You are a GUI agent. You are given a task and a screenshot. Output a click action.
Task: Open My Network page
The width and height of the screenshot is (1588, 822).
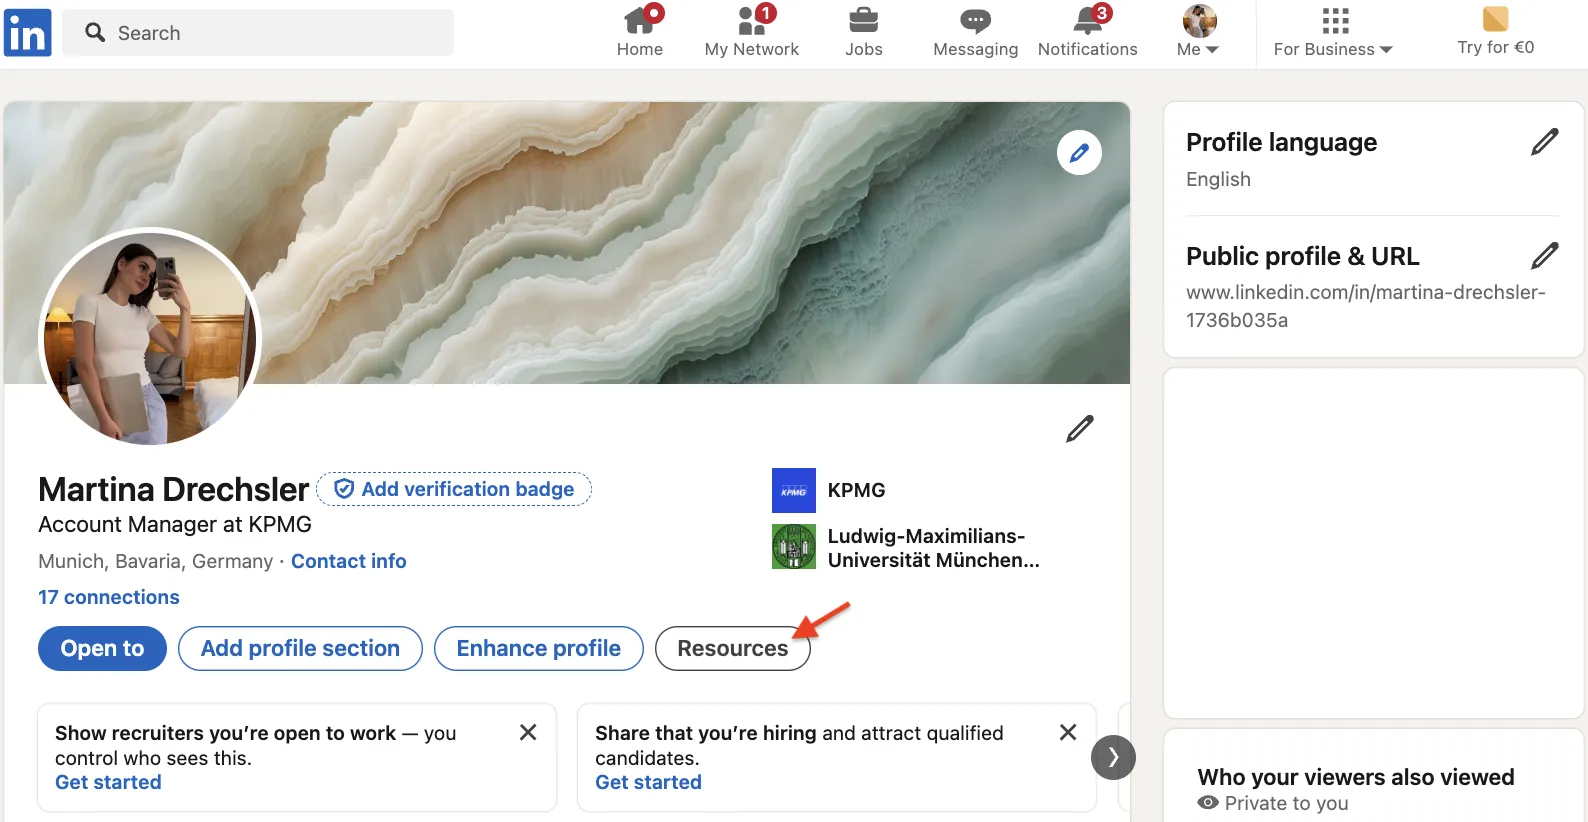point(751,32)
